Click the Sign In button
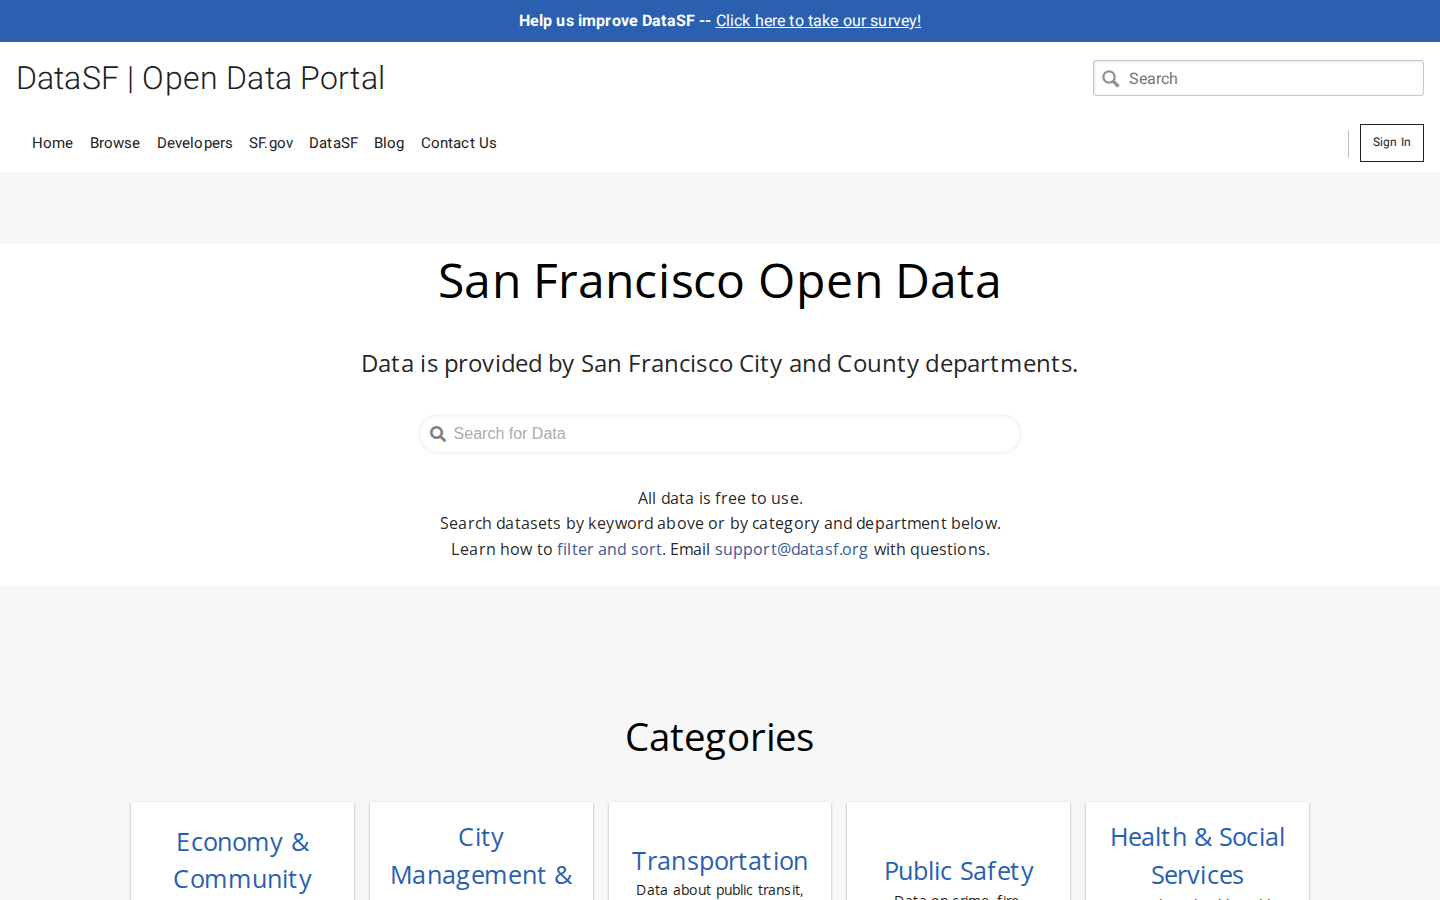The image size is (1440, 900). (1391, 143)
